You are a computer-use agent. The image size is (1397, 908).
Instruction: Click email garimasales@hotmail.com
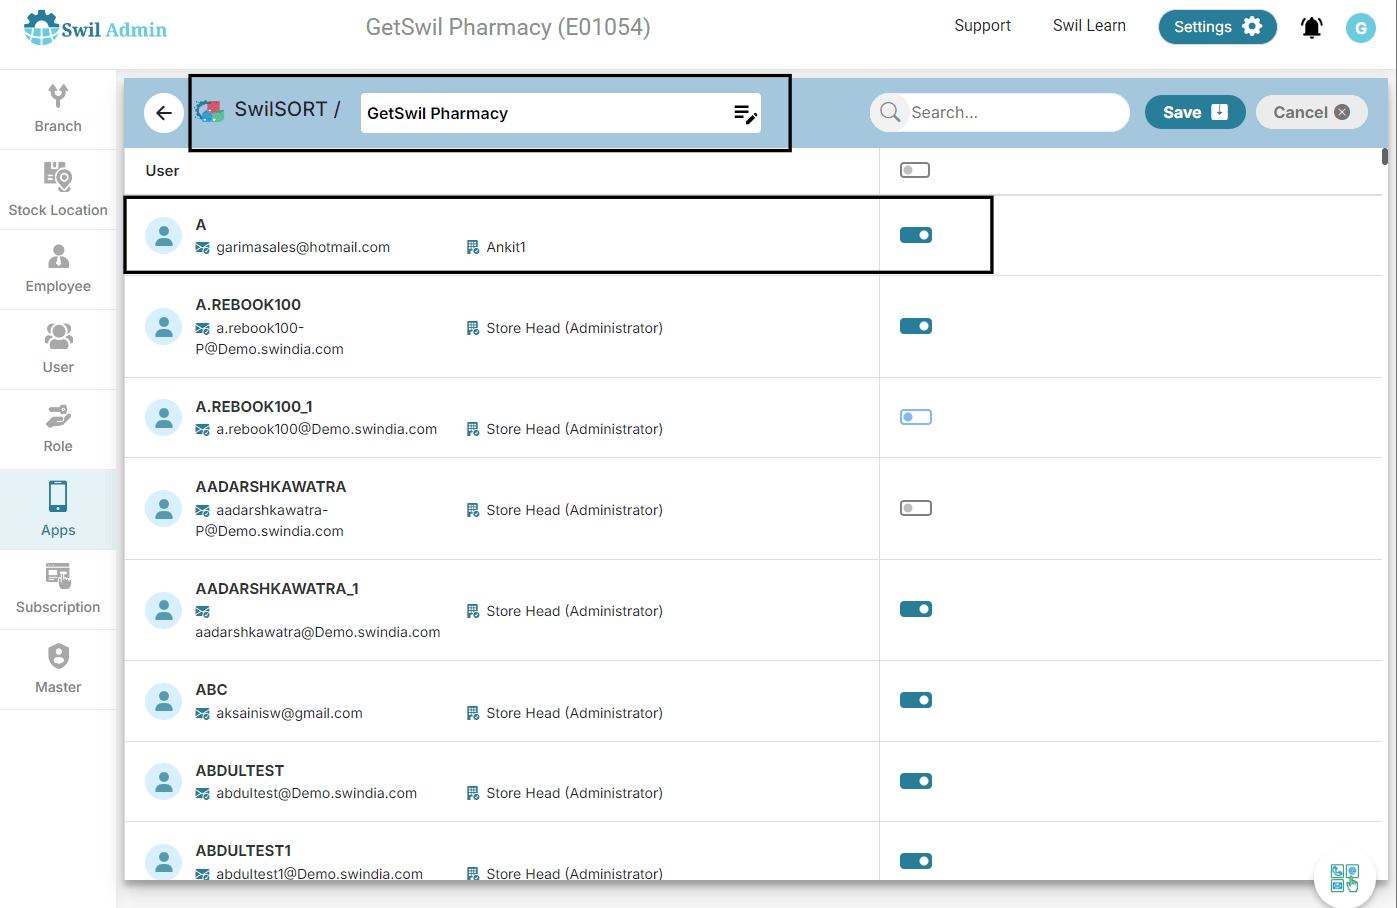coord(303,248)
